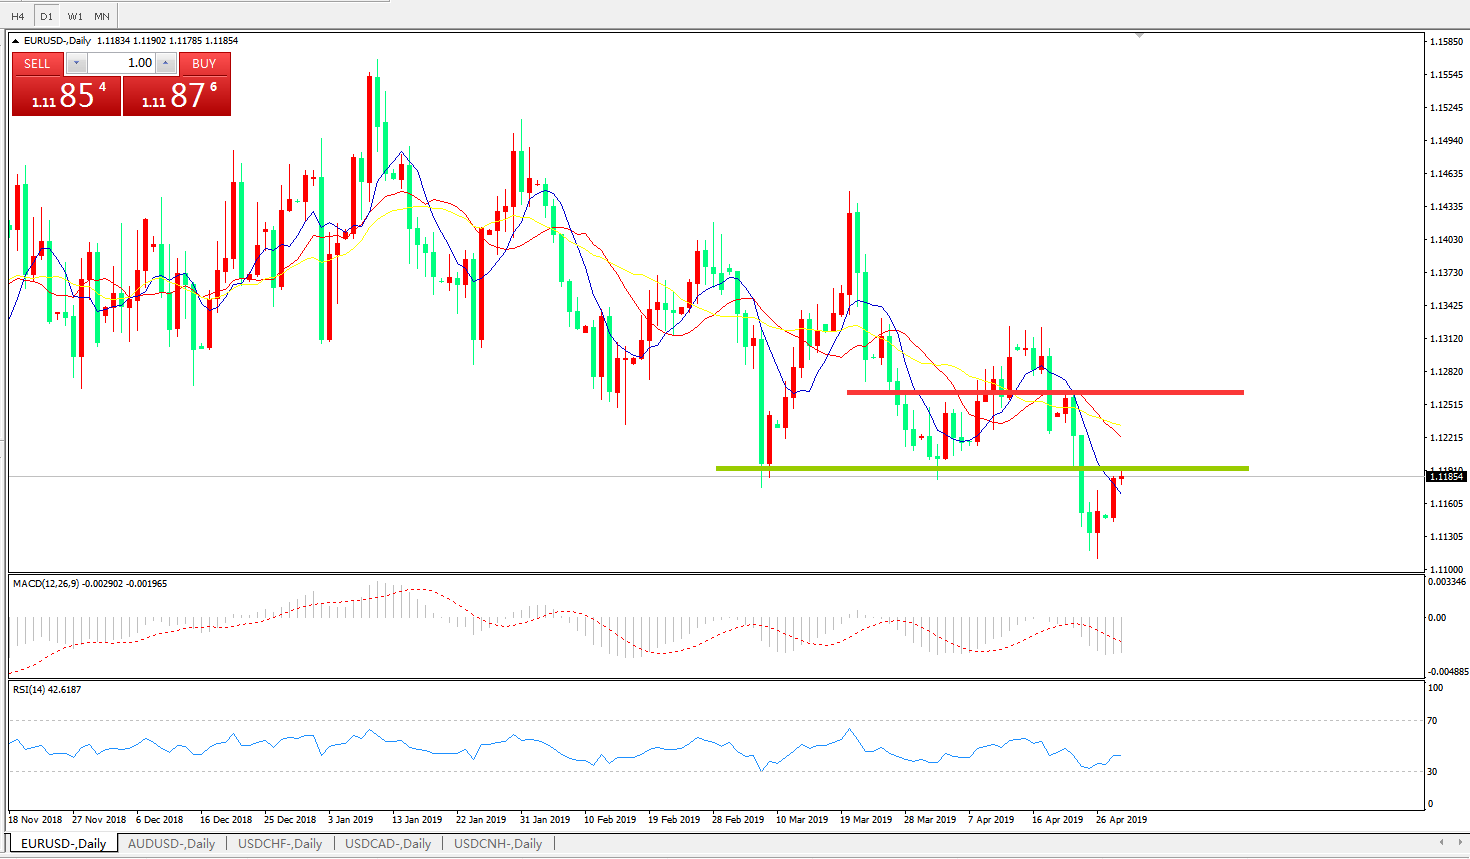The width and height of the screenshot is (1470, 859).
Task: Switch to the H4 timeframe
Action: click(18, 16)
